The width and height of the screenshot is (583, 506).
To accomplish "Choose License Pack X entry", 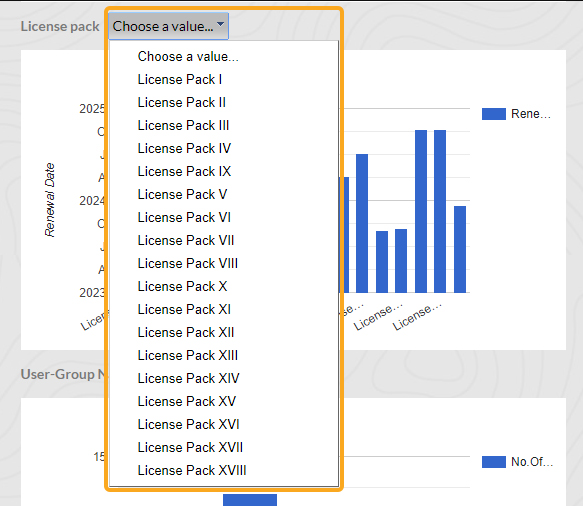I will point(224,287).
